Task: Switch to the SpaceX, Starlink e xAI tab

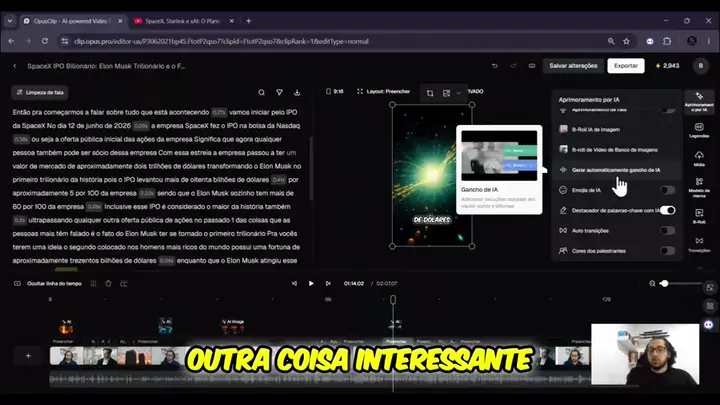Action: [x=182, y=21]
